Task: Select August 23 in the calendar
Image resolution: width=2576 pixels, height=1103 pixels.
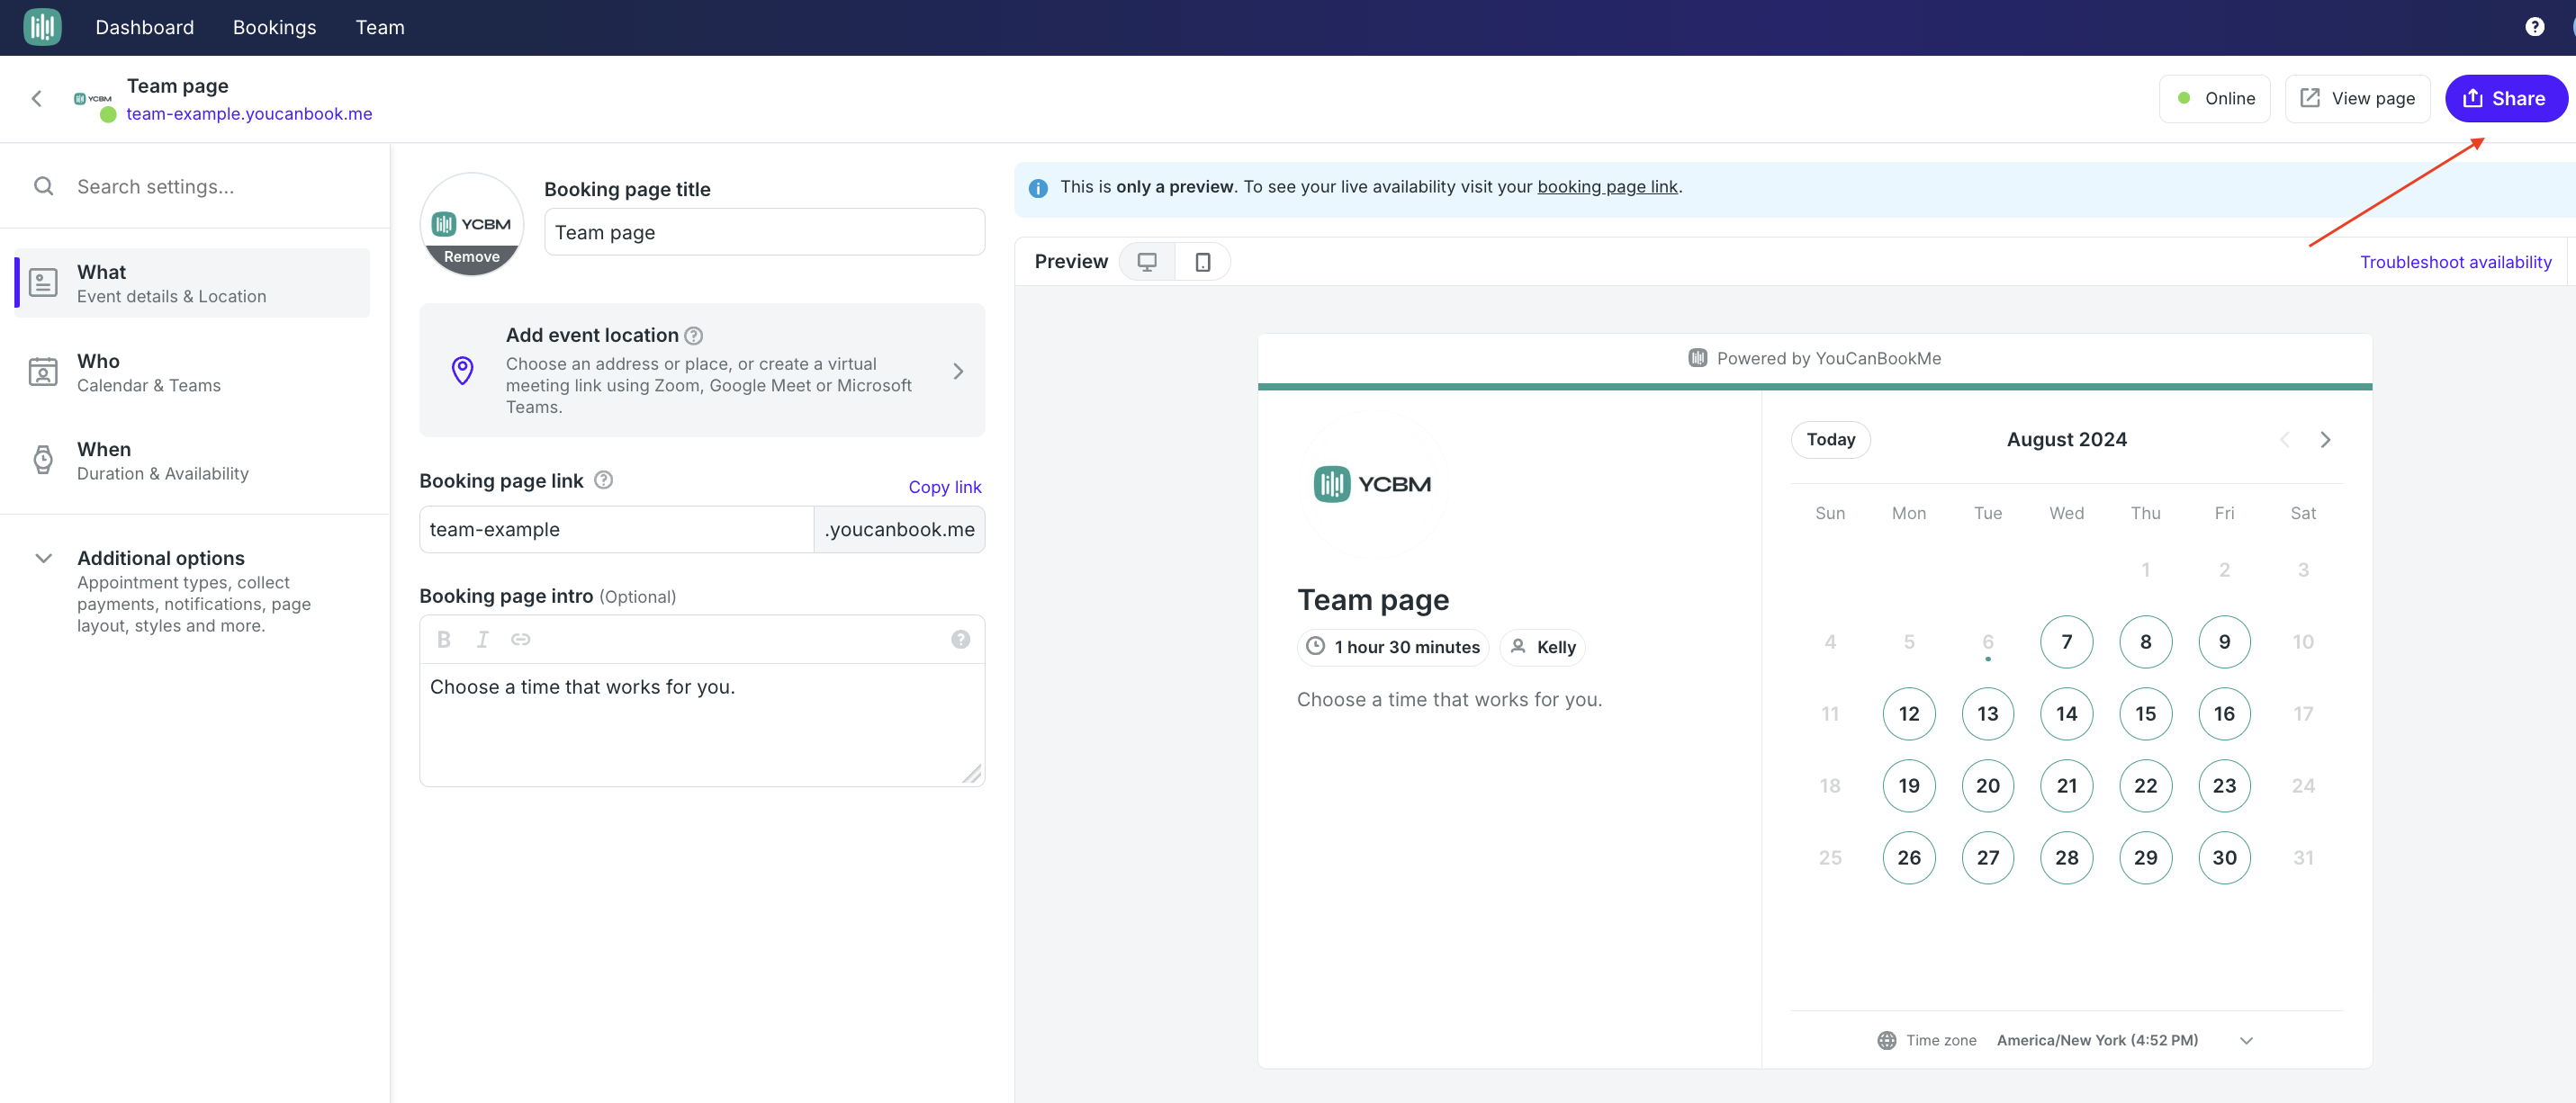Action: pos(2224,786)
